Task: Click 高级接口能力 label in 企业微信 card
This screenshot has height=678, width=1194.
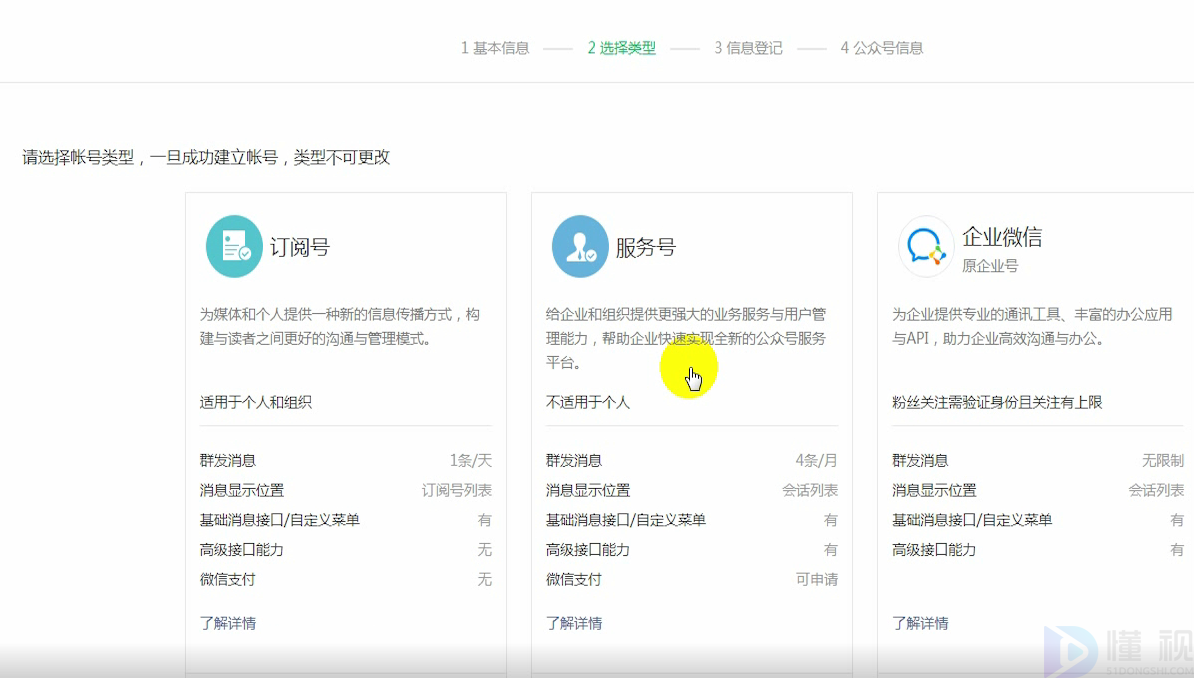Action: click(x=934, y=549)
